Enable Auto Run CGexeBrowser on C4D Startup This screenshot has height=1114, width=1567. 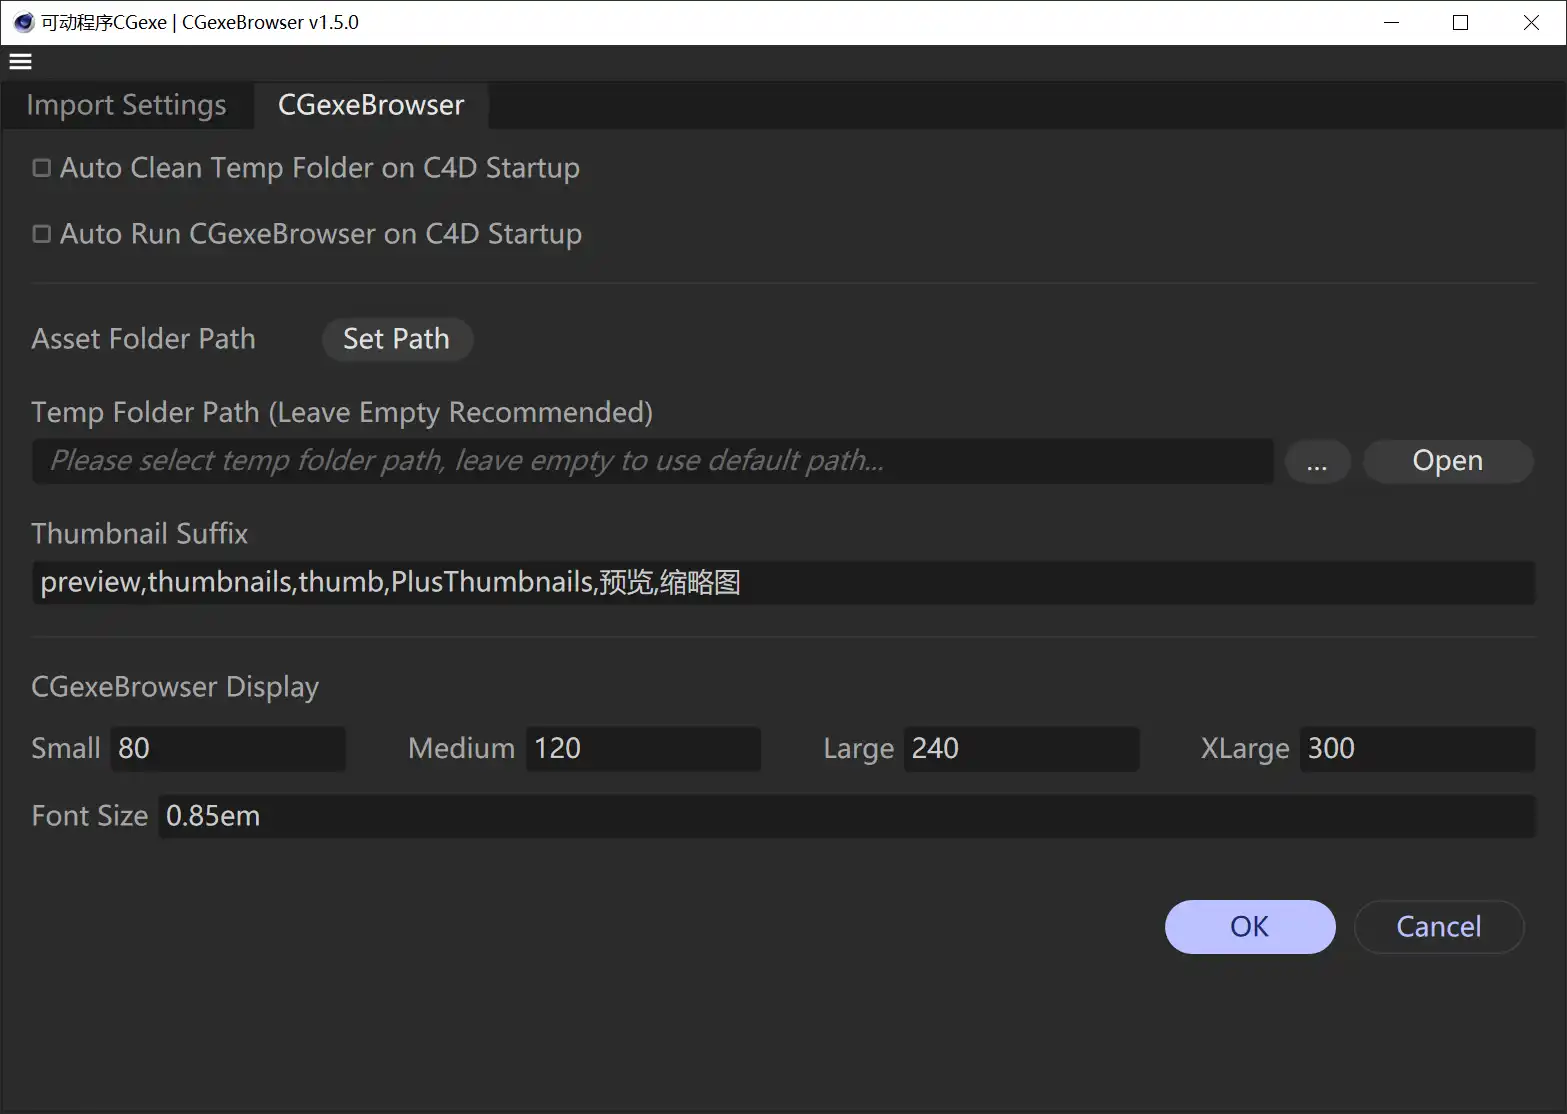click(42, 234)
